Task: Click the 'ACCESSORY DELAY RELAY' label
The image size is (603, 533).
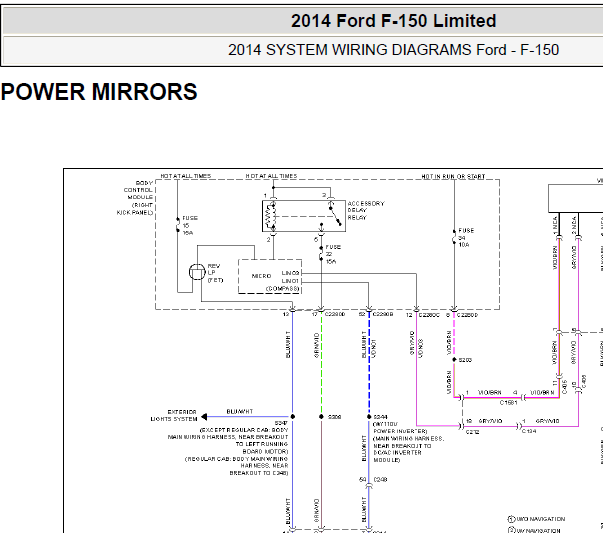Action: [366, 210]
